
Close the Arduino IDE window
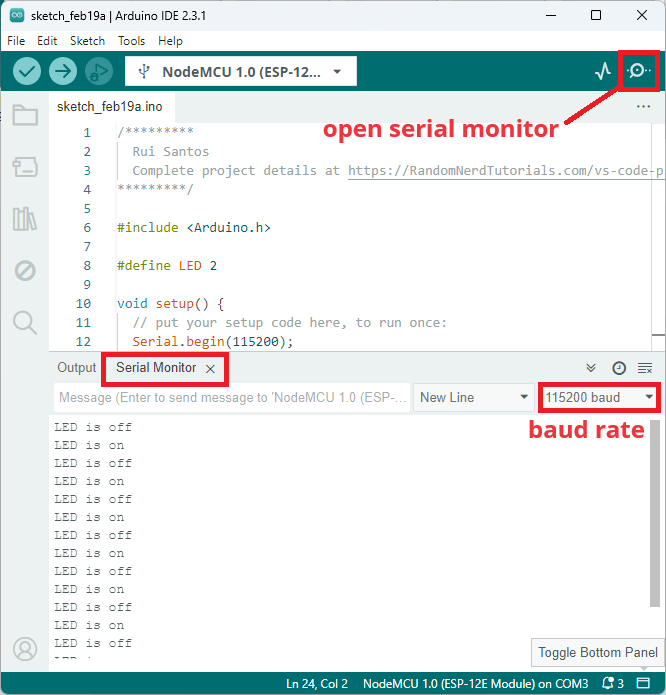pos(642,16)
